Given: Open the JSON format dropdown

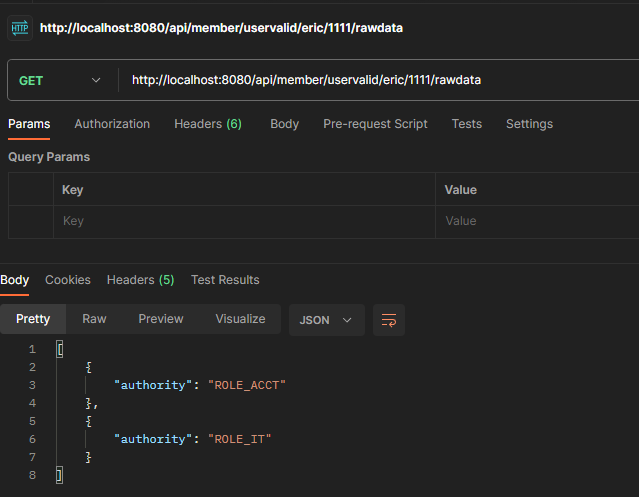Looking at the screenshot, I should (x=326, y=320).
